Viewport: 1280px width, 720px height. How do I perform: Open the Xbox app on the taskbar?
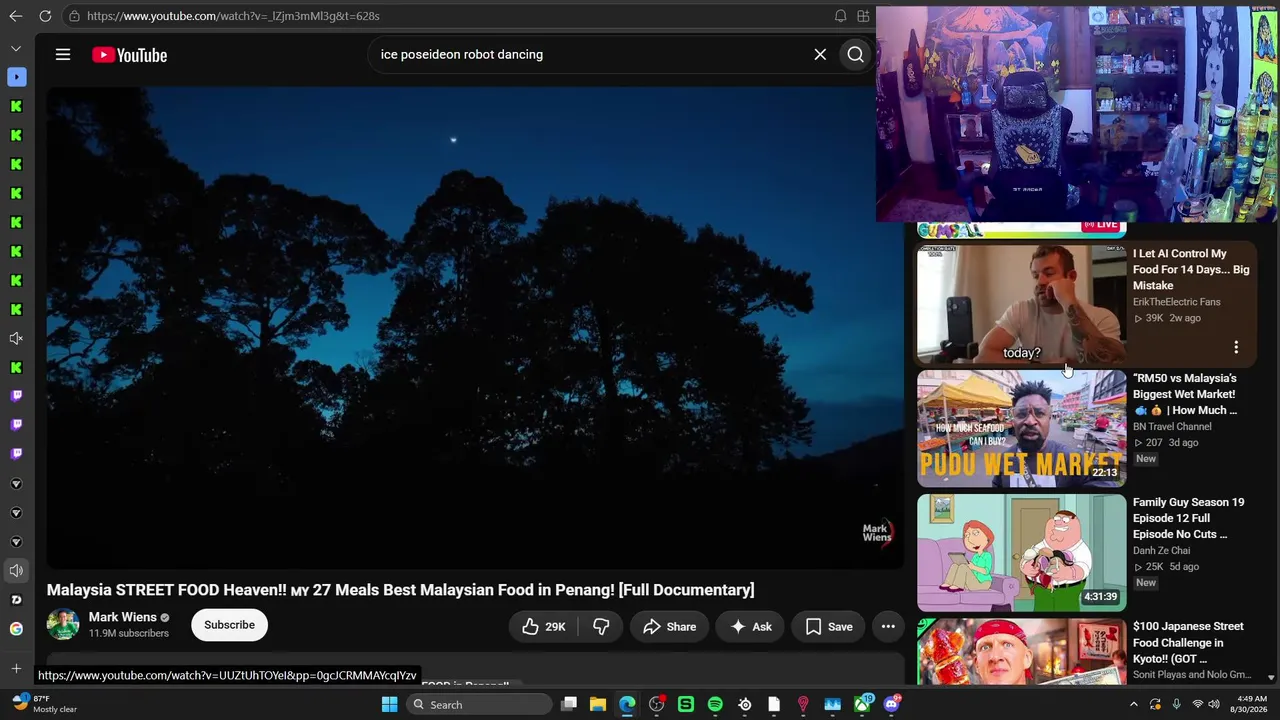(862, 705)
